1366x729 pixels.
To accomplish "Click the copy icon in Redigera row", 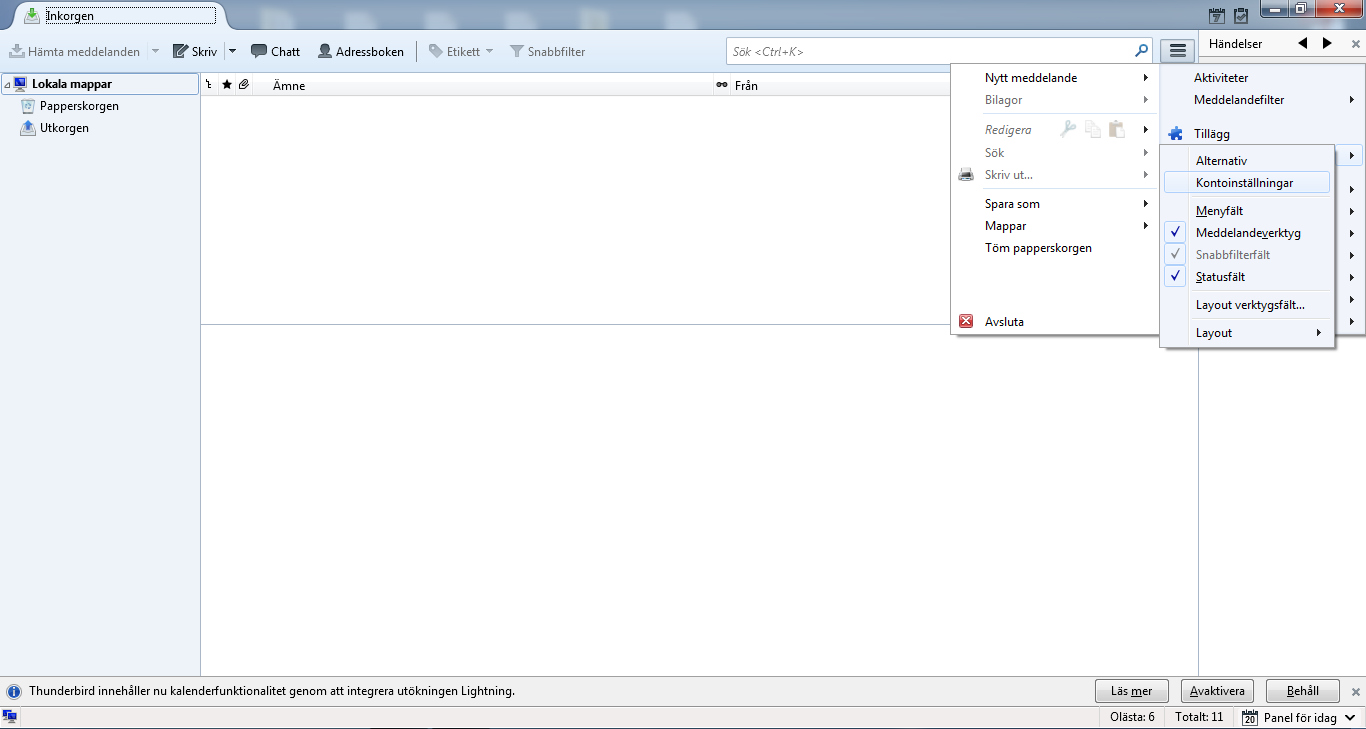I will coord(1093,128).
